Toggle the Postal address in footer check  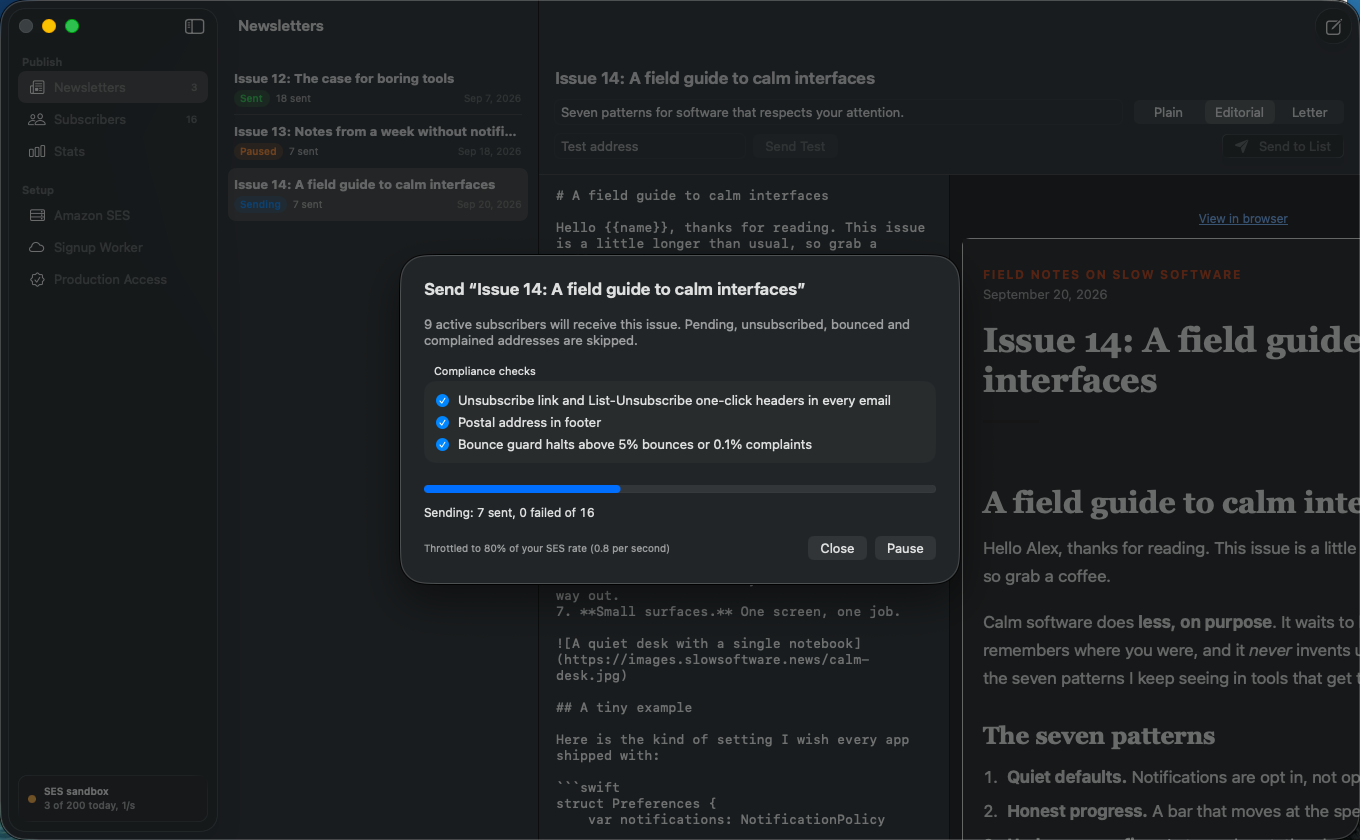coord(442,422)
